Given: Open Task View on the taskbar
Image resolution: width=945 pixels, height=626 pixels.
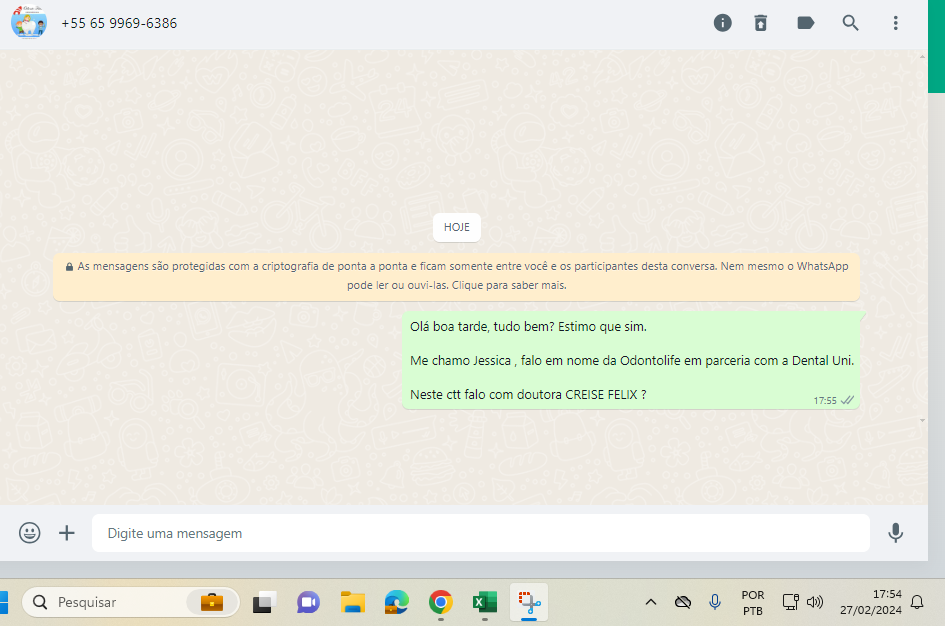Looking at the screenshot, I should coord(264,602).
